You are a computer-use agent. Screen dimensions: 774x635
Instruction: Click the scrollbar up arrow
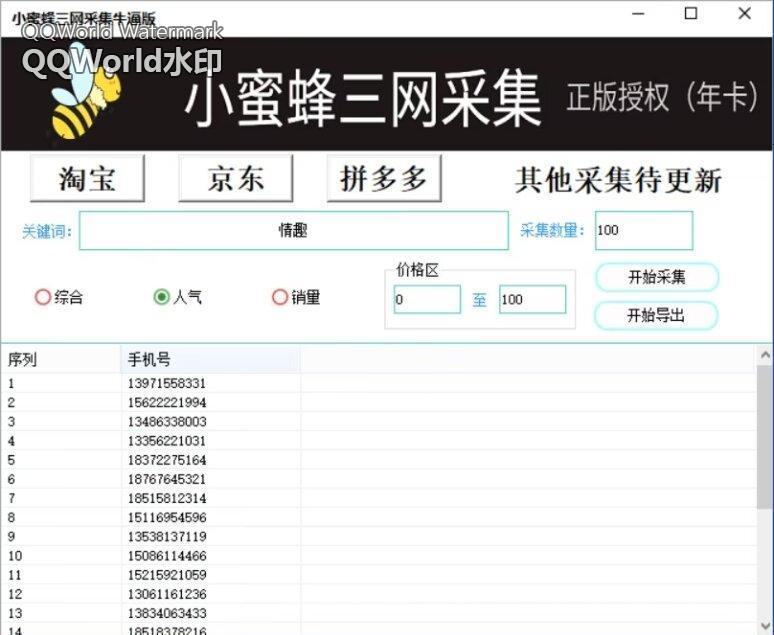[x=765, y=355]
